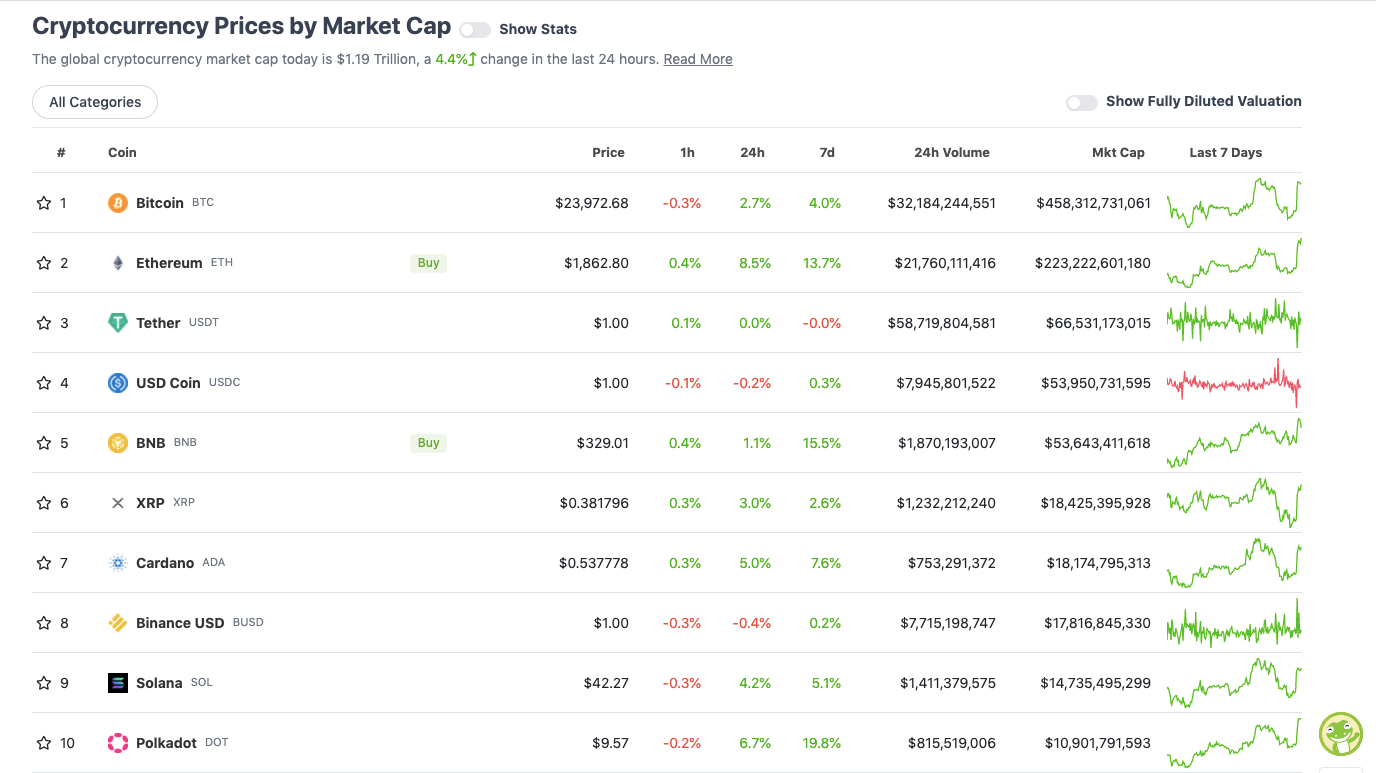Open the green gecko mascot widget
The height and width of the screenshot is (773, 1376).
(1341, 734)
